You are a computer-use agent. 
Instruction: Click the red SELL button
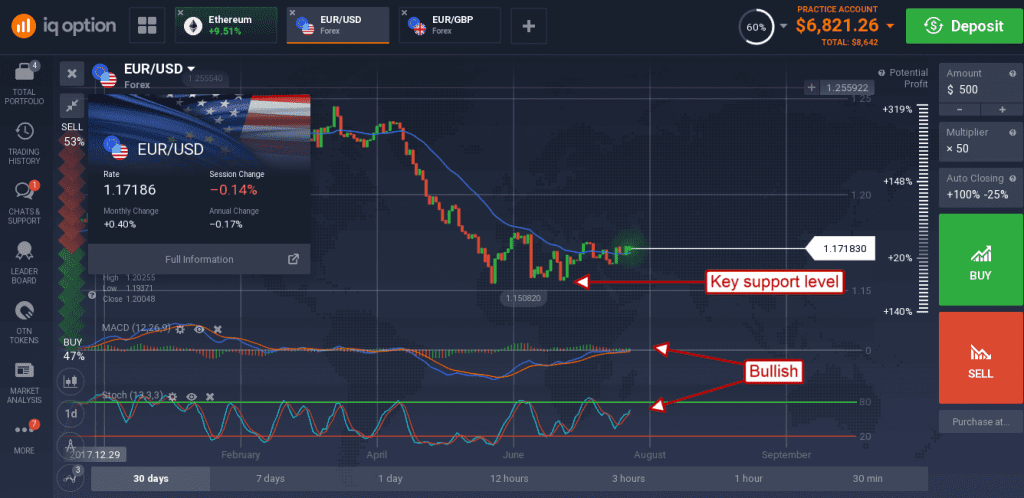(x=981, y=358)
